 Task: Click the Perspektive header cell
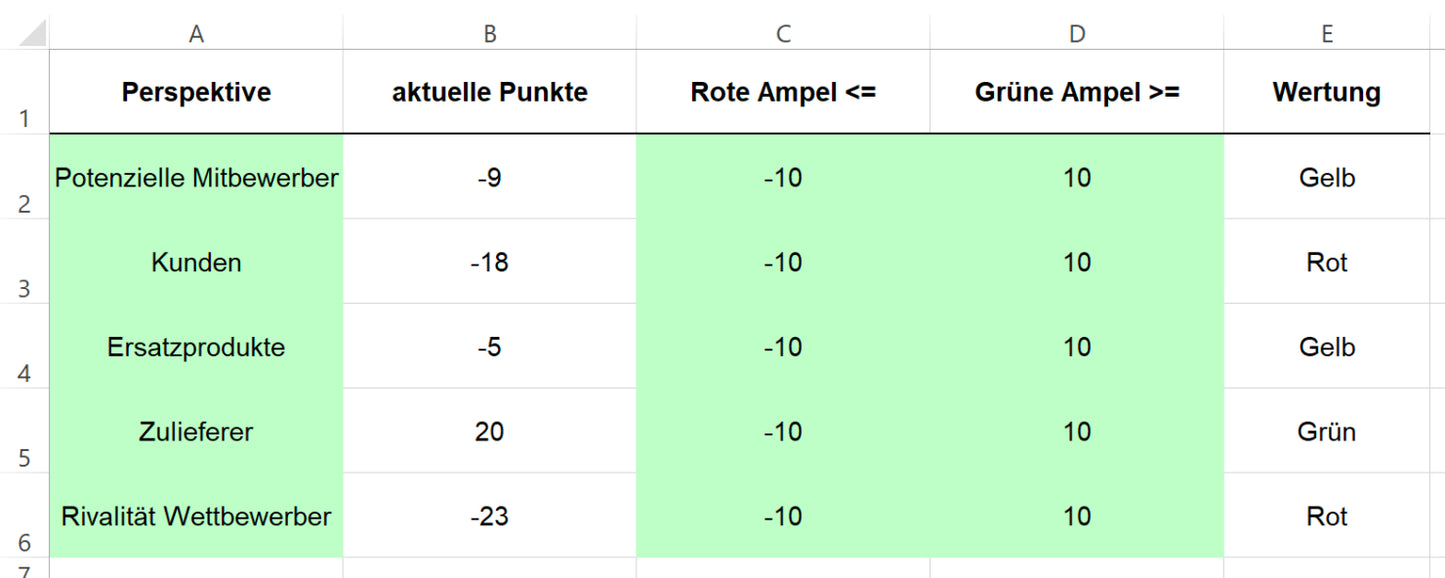[x=196, y=92]
